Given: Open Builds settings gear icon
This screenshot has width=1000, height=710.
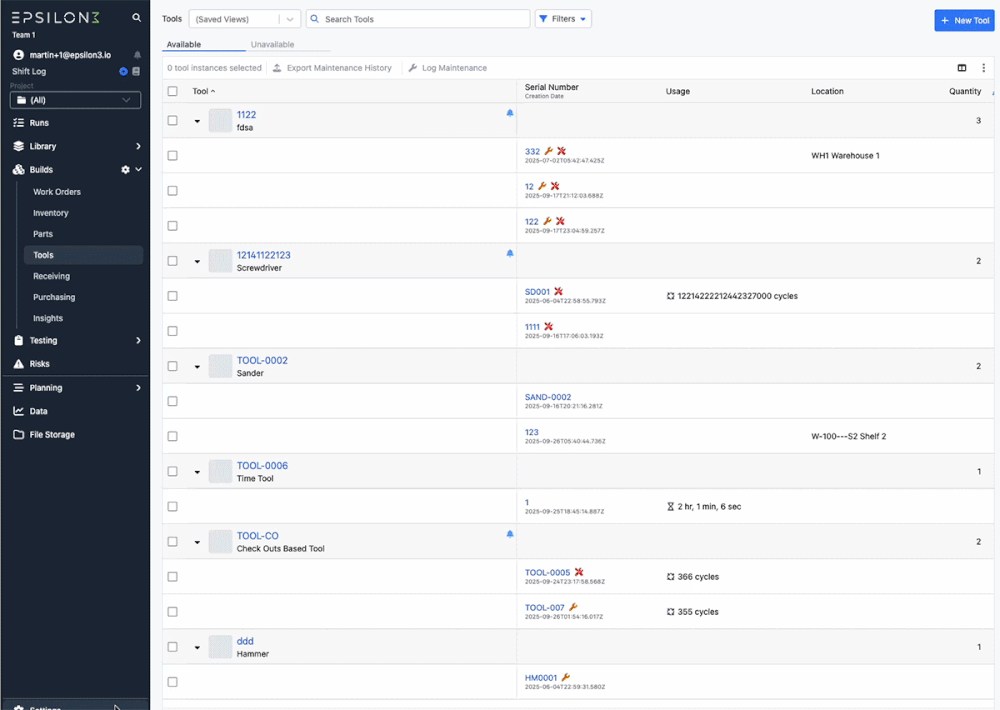Looking at the screenshot, I should click(x=125, y=170).
